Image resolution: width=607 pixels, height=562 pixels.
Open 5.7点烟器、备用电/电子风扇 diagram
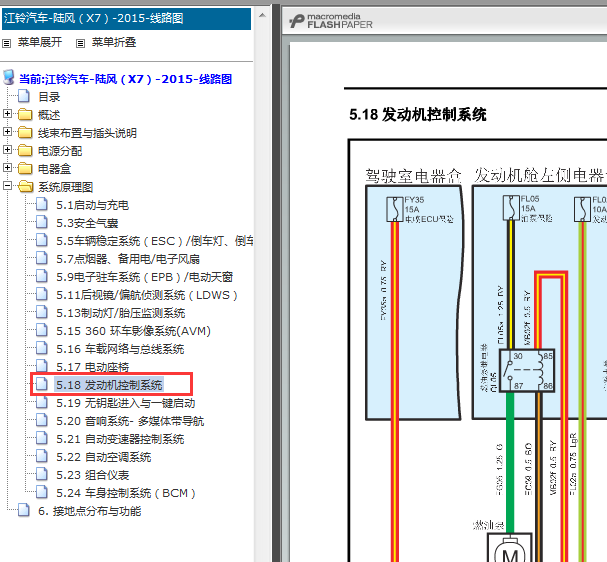128,259
